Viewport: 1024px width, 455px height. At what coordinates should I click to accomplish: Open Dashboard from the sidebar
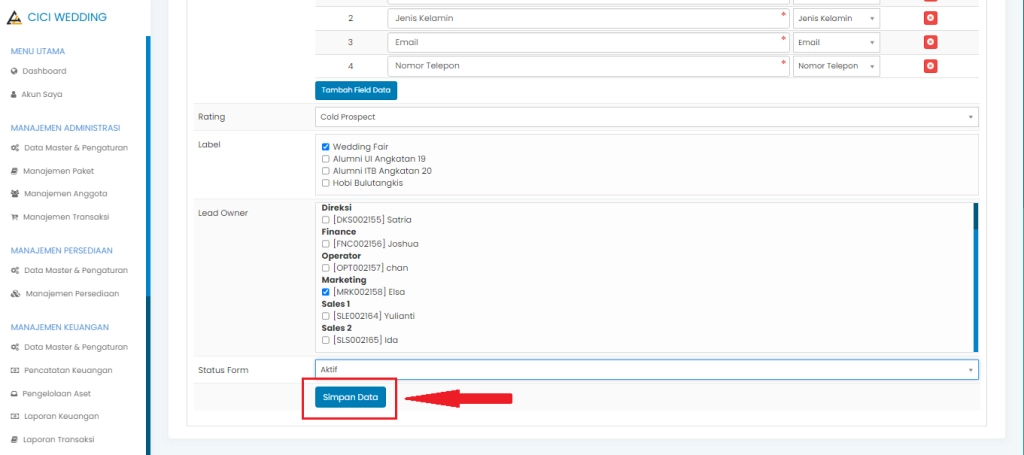pos(44,71)
